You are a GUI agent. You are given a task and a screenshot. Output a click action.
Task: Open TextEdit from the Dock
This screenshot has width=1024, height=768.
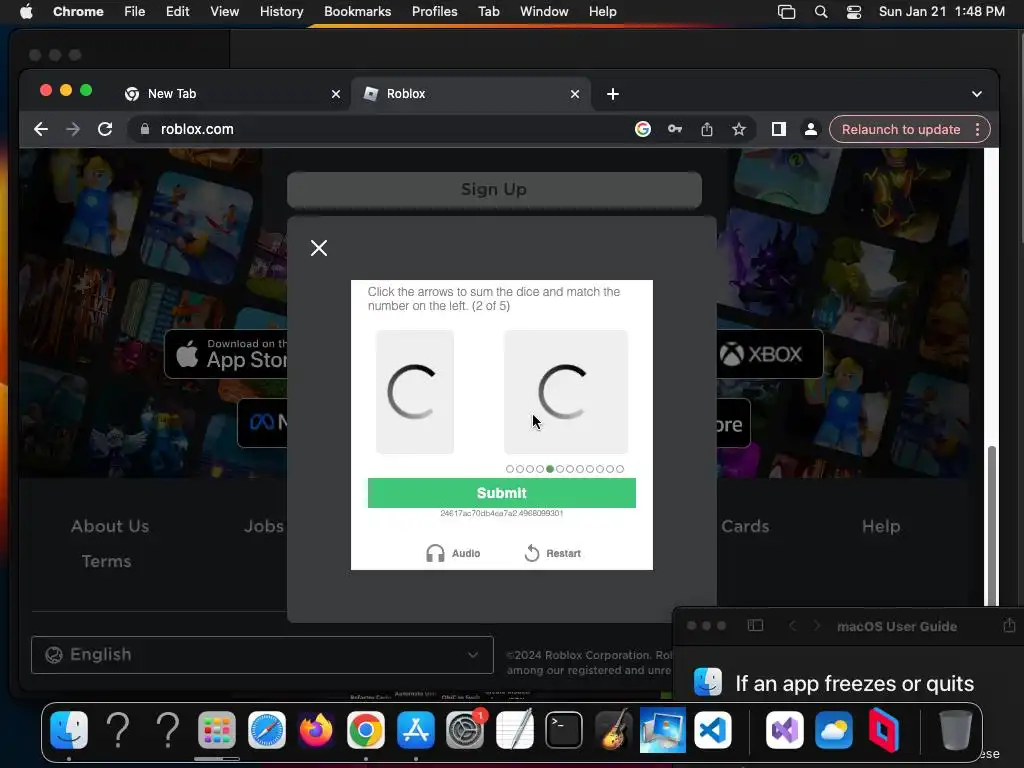click(x=515, y=730)
